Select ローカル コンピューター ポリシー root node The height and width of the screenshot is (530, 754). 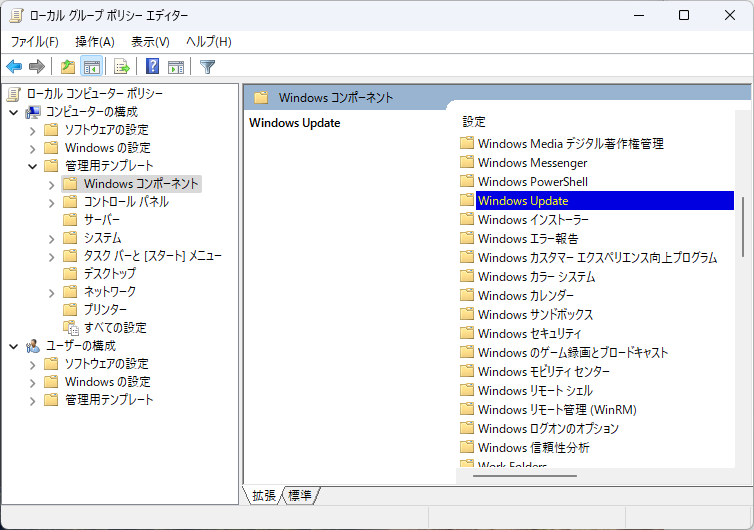(x=94, y=93)
